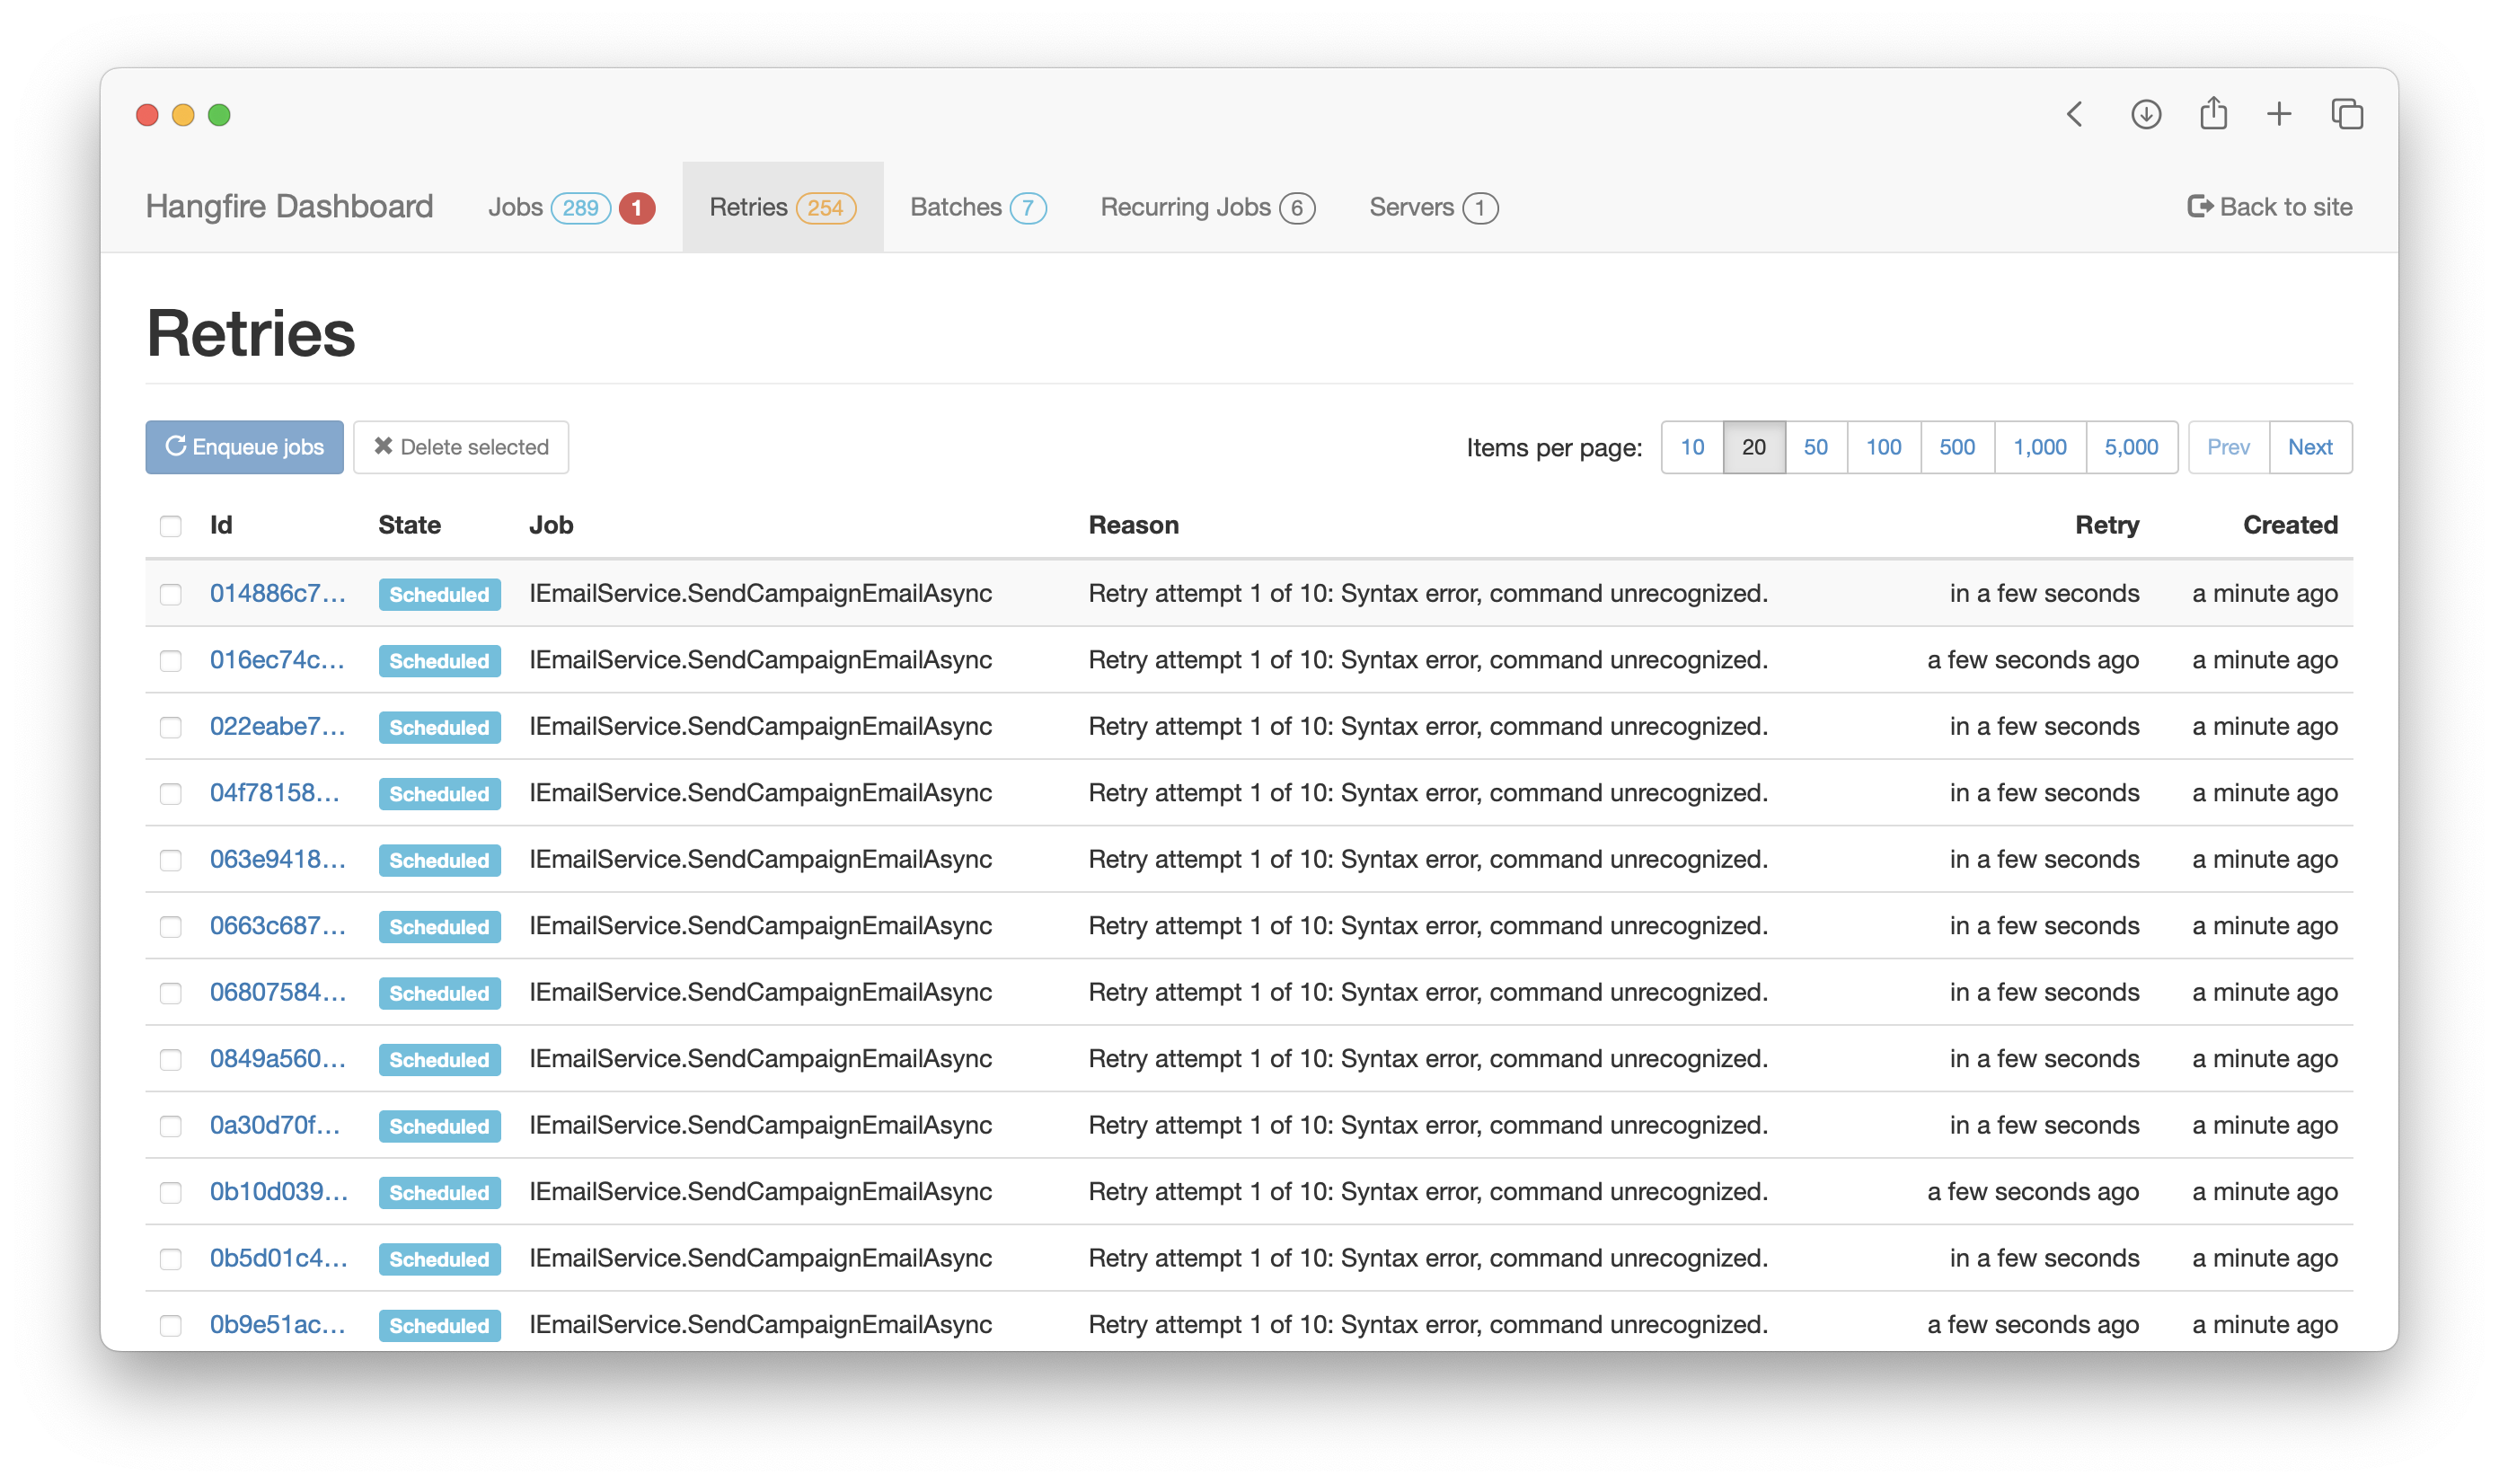Open job link 063e9418
This screenshot has height=1484, width=2499.
click(277, 859)
